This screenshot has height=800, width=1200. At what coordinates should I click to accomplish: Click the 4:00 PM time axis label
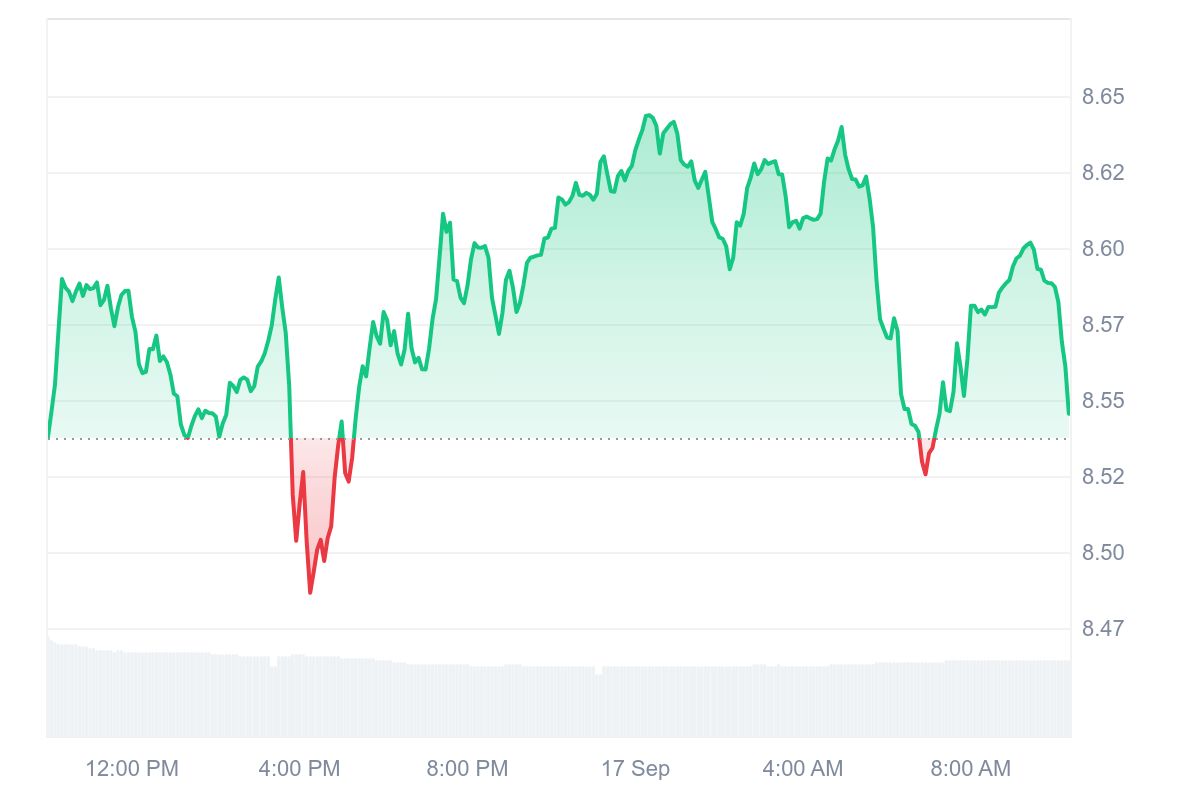click(x=299, y=769)
